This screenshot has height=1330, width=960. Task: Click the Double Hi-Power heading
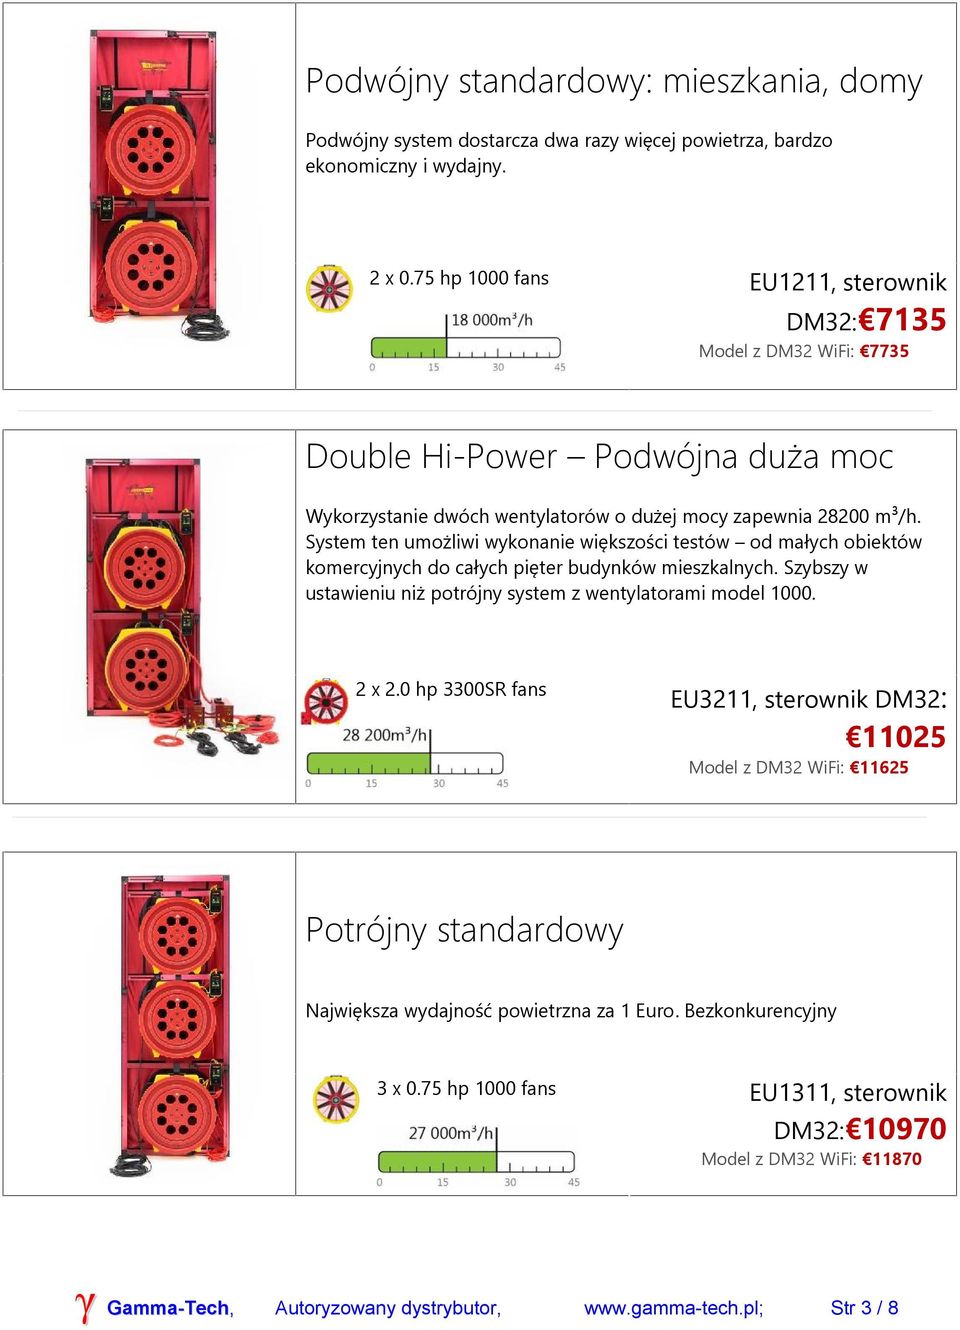599,457
